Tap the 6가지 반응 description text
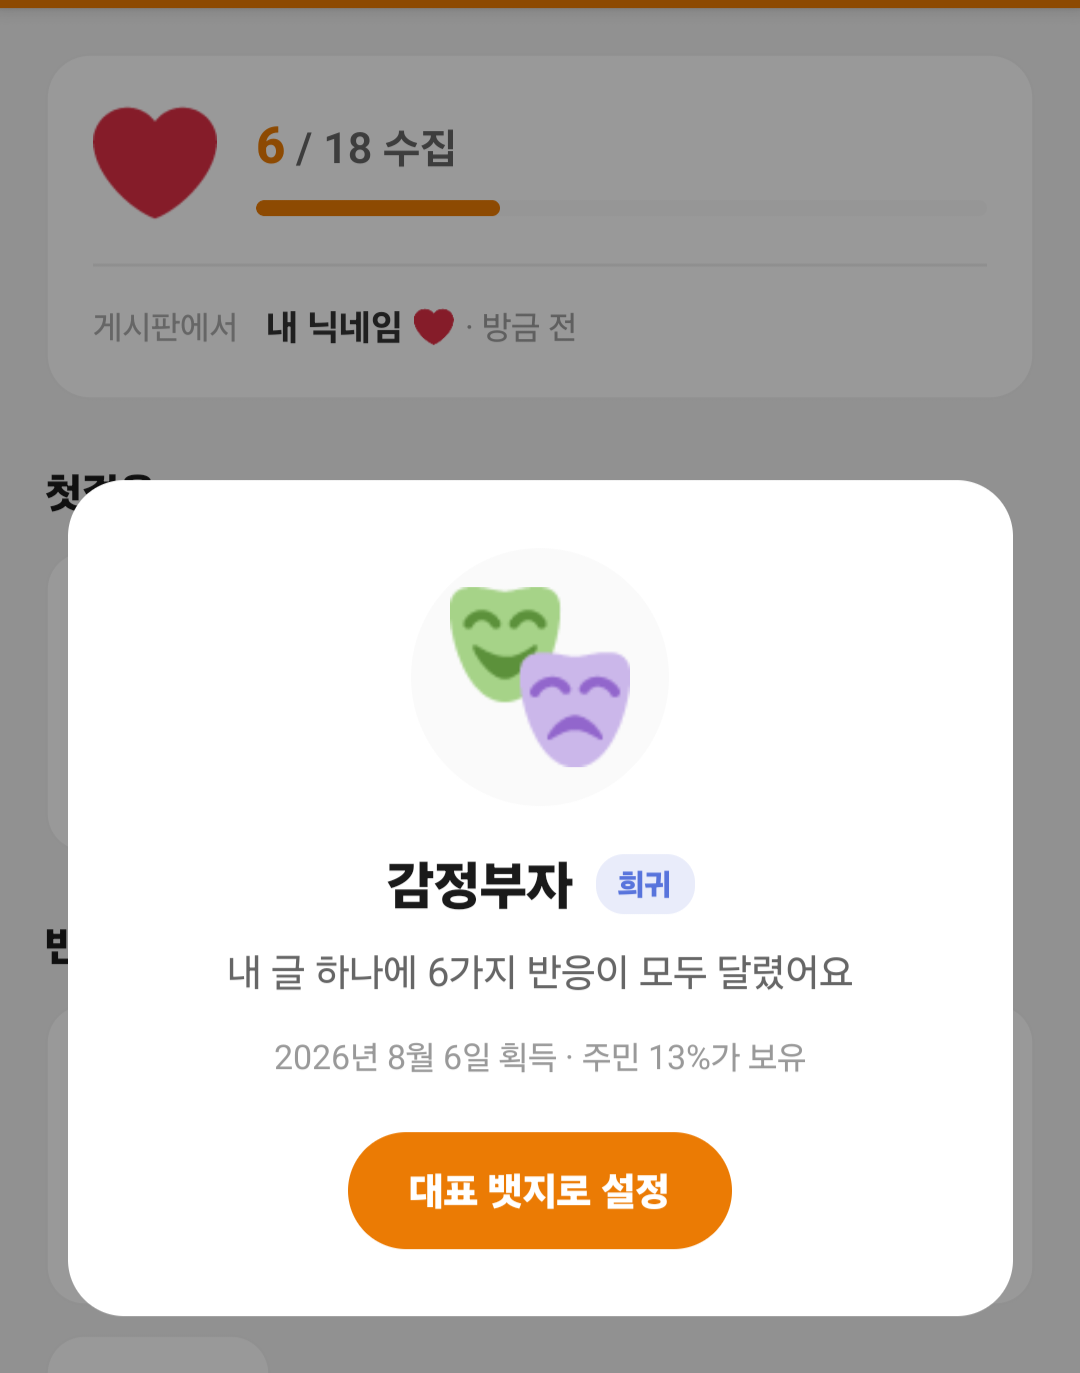Screen dimensions: 1080x1373 [540, 971]
